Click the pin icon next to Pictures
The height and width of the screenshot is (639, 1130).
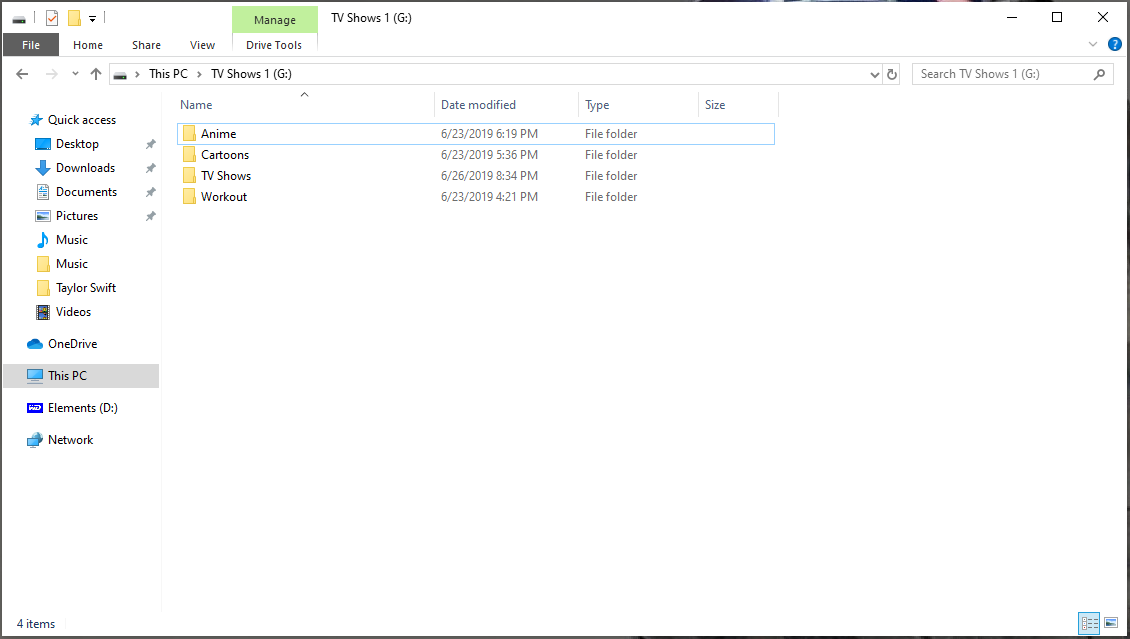coord(151,216)
